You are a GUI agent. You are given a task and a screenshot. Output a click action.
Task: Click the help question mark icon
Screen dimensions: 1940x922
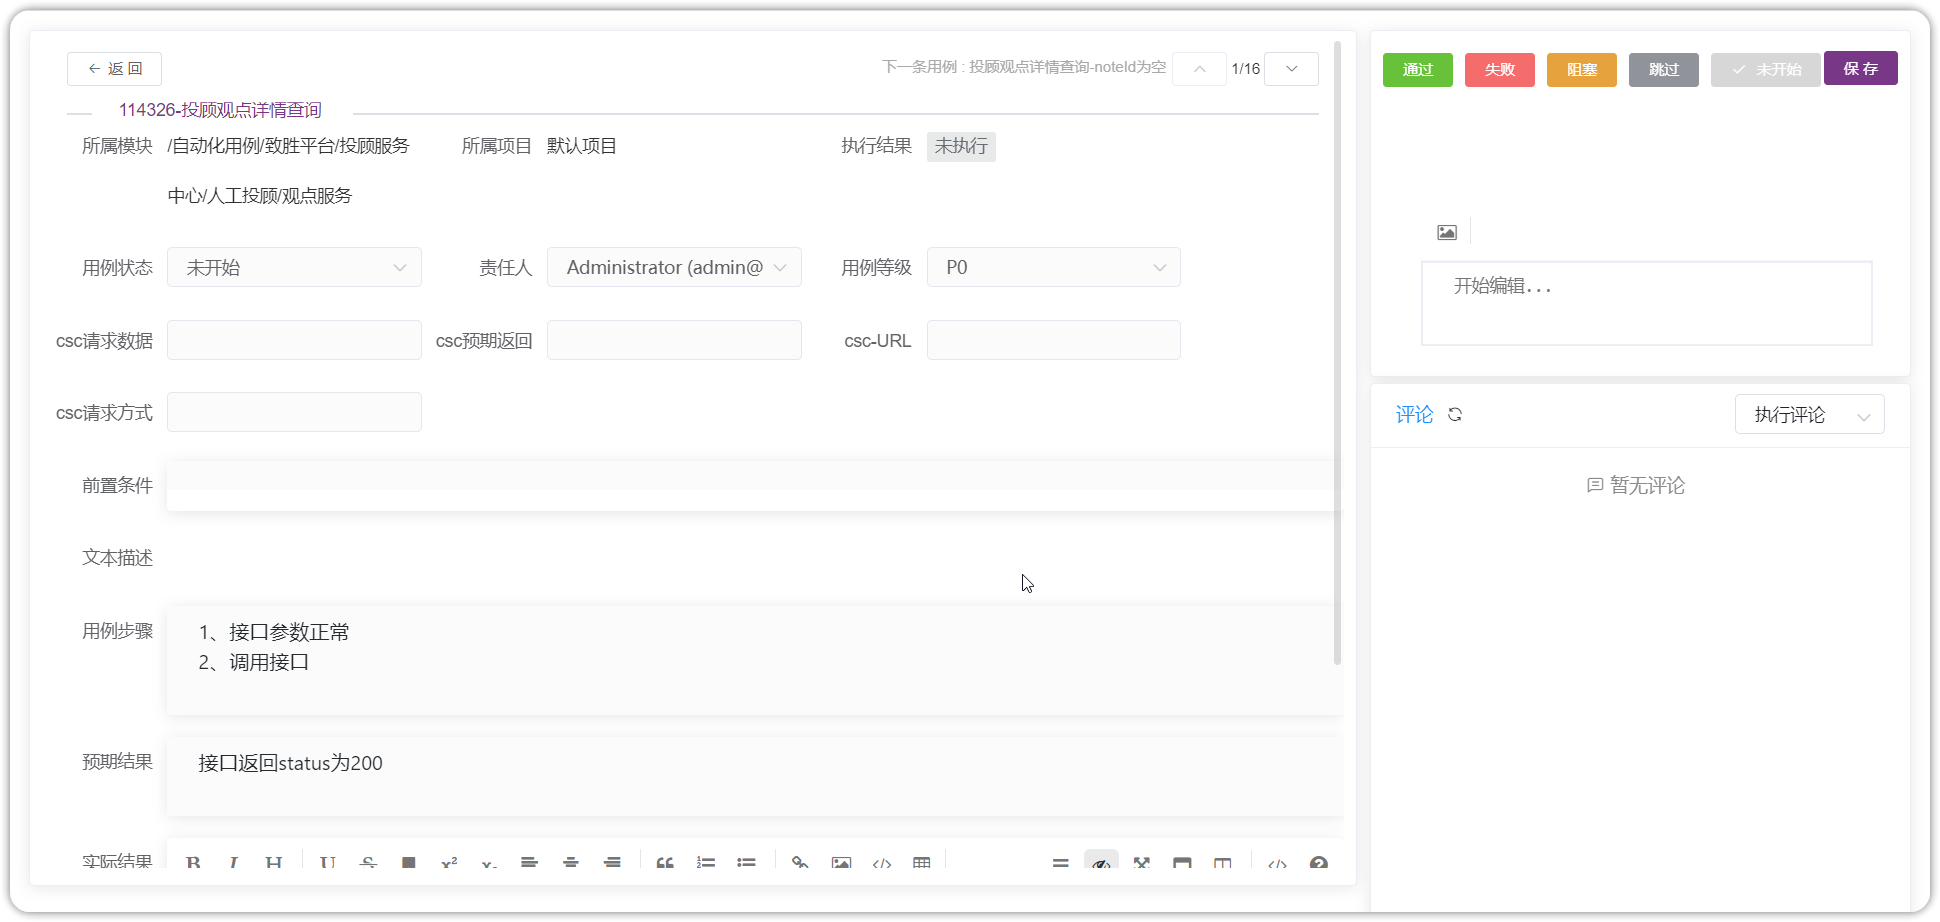point(1318,862)
